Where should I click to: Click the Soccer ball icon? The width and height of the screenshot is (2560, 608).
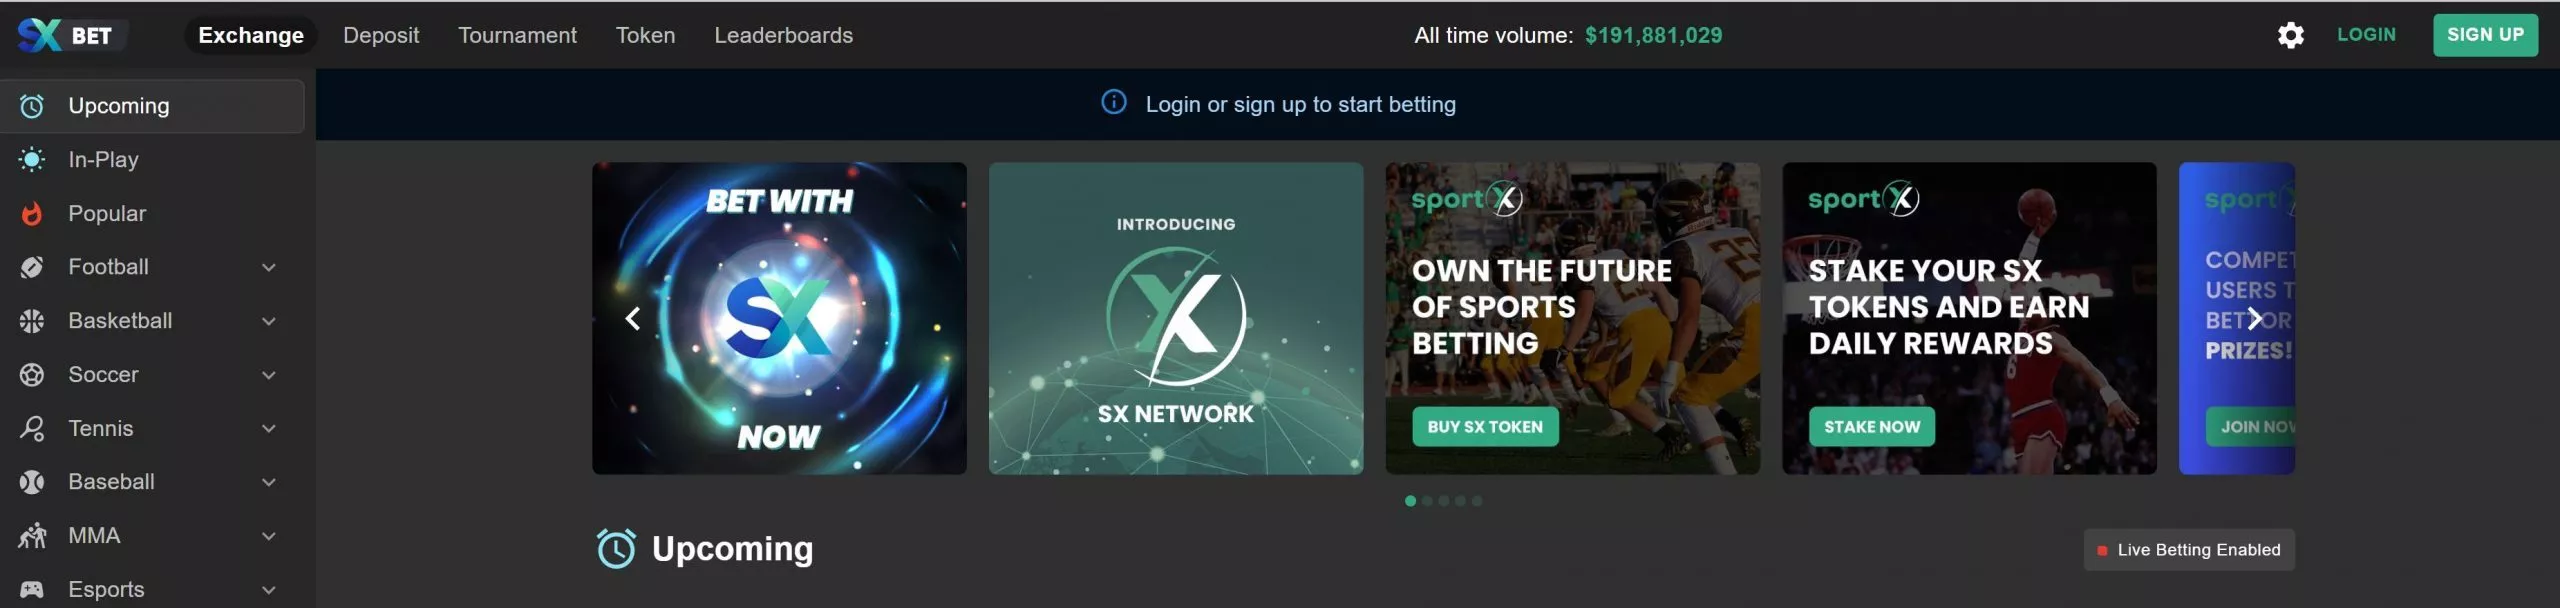click(x=32, y=375)
